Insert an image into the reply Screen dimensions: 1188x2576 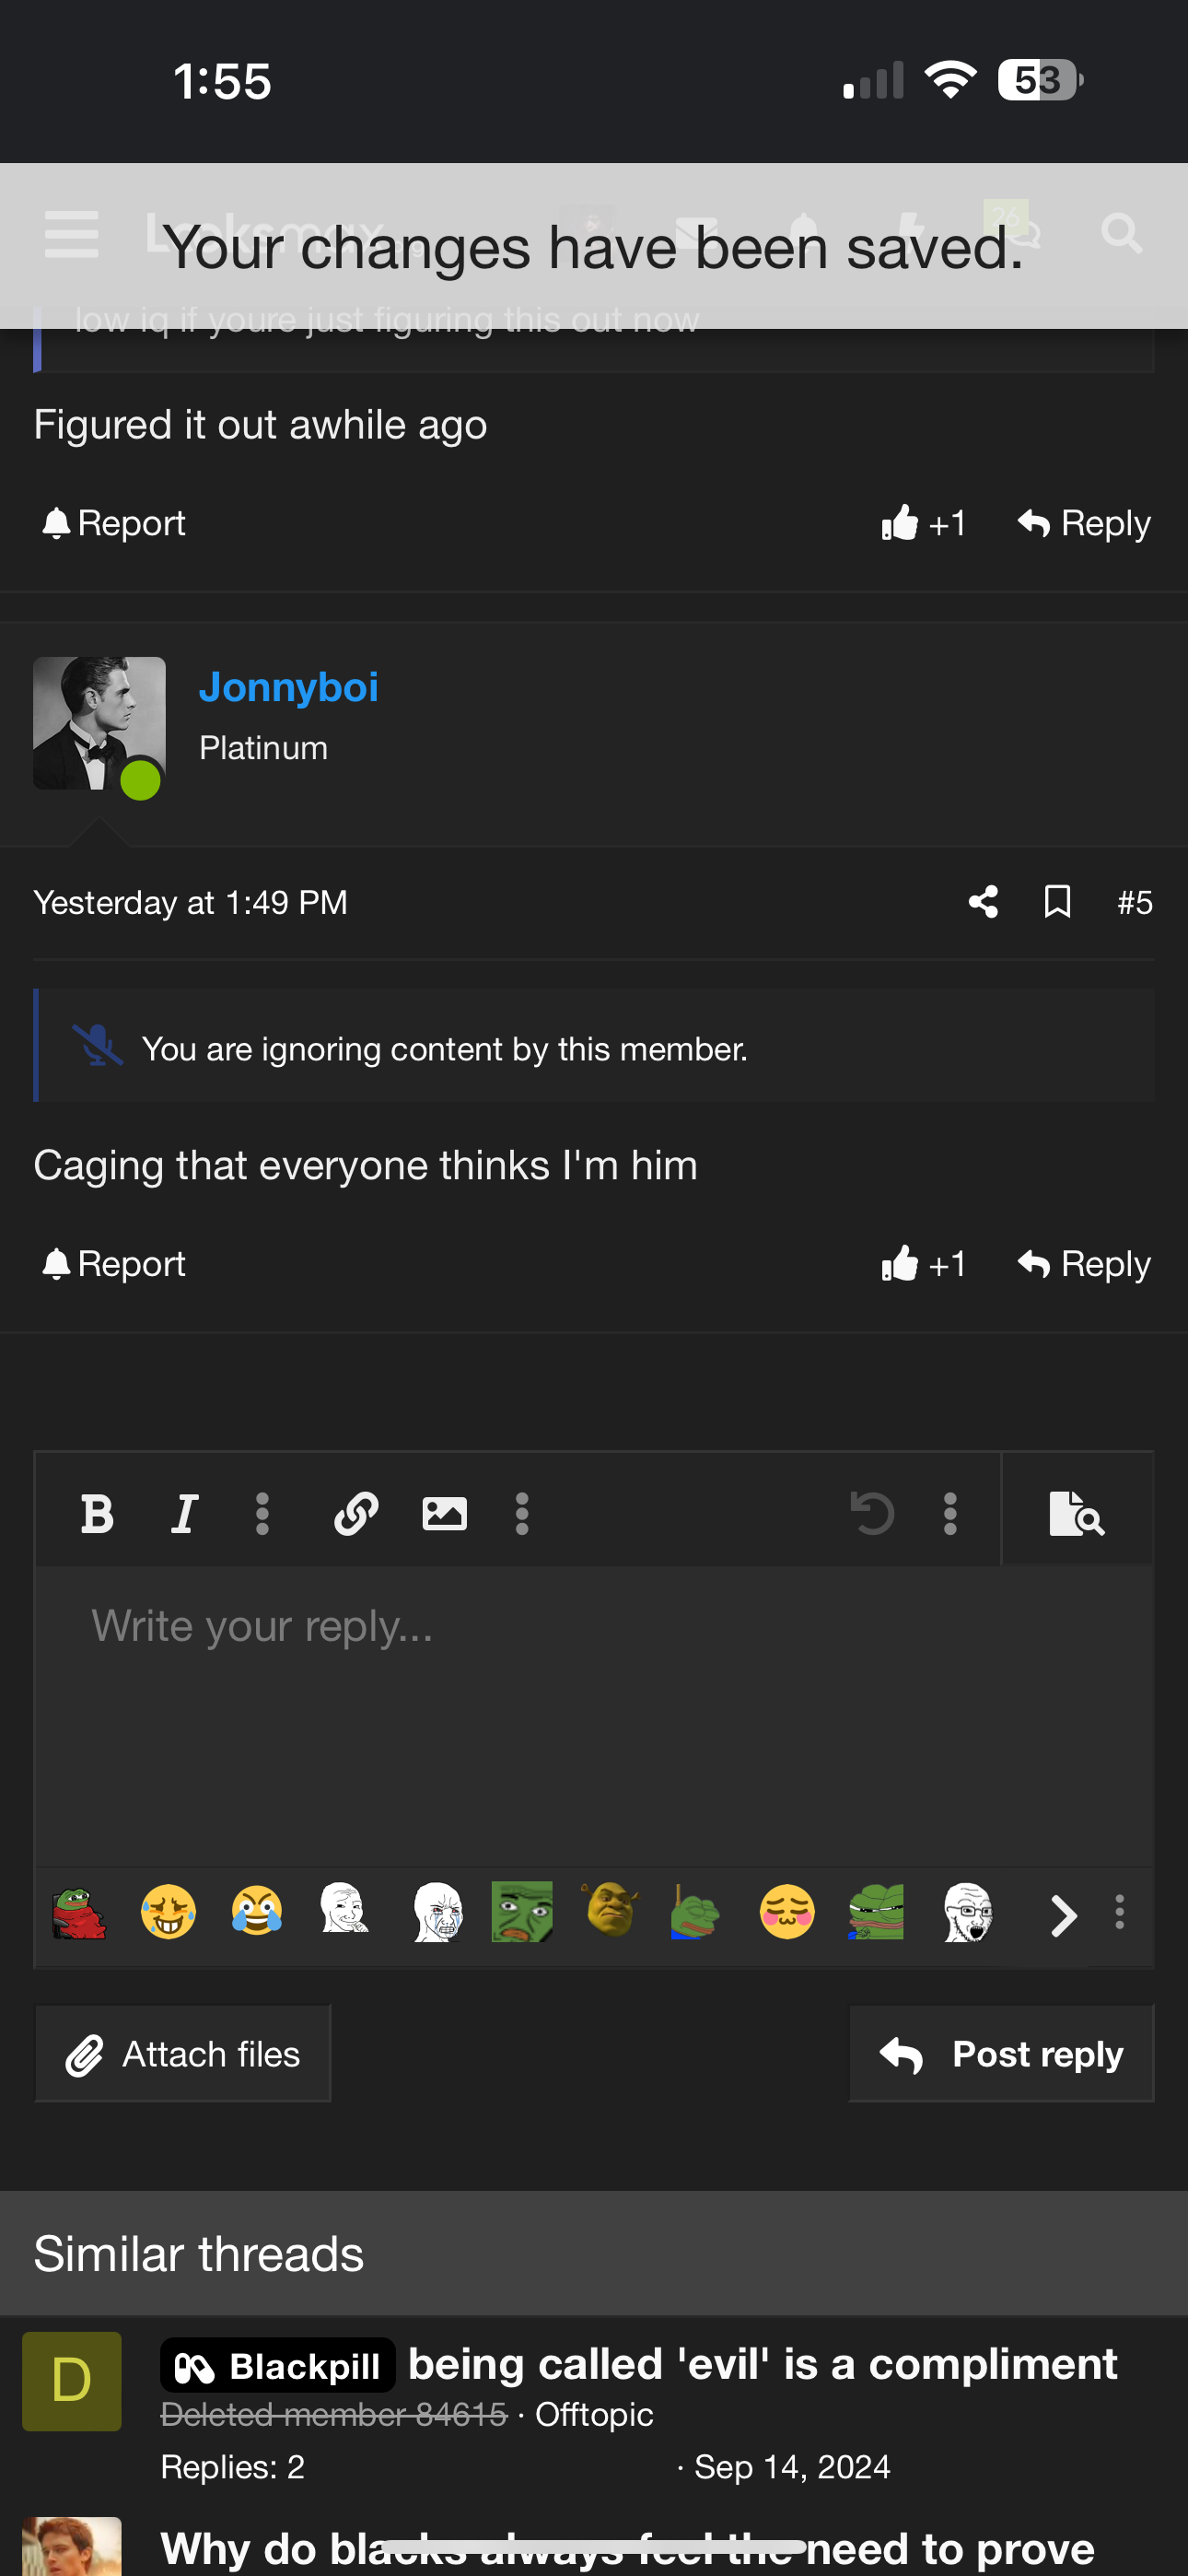(444, 1513)
